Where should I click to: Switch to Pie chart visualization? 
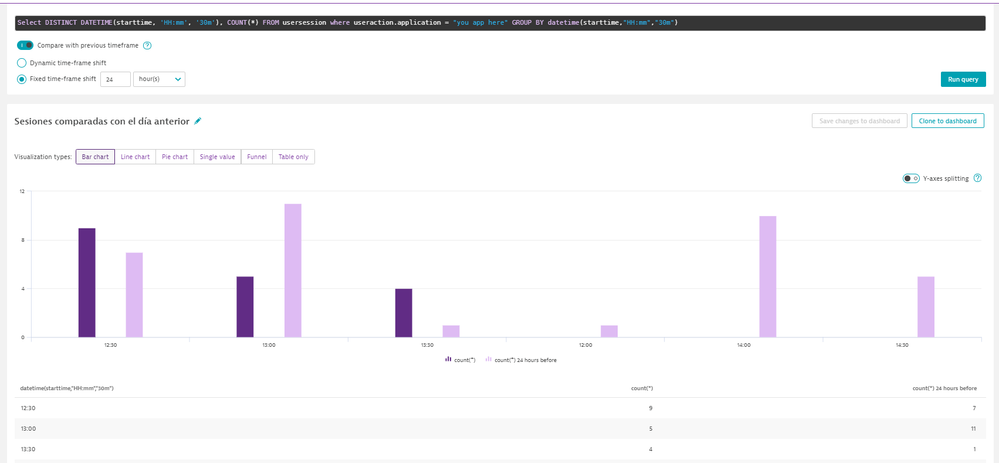pyautogui.click(x=175, y=157)
